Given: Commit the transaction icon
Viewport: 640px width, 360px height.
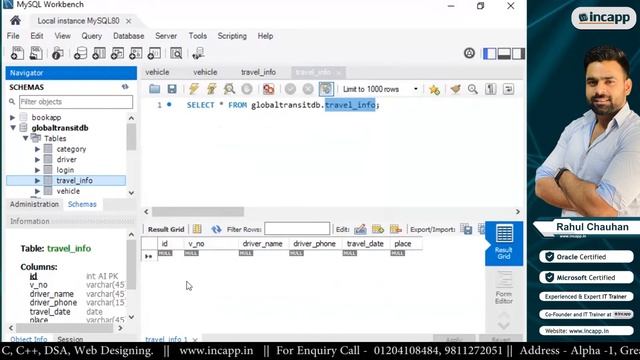Looking at the screenshot, I should click(290, 89).
